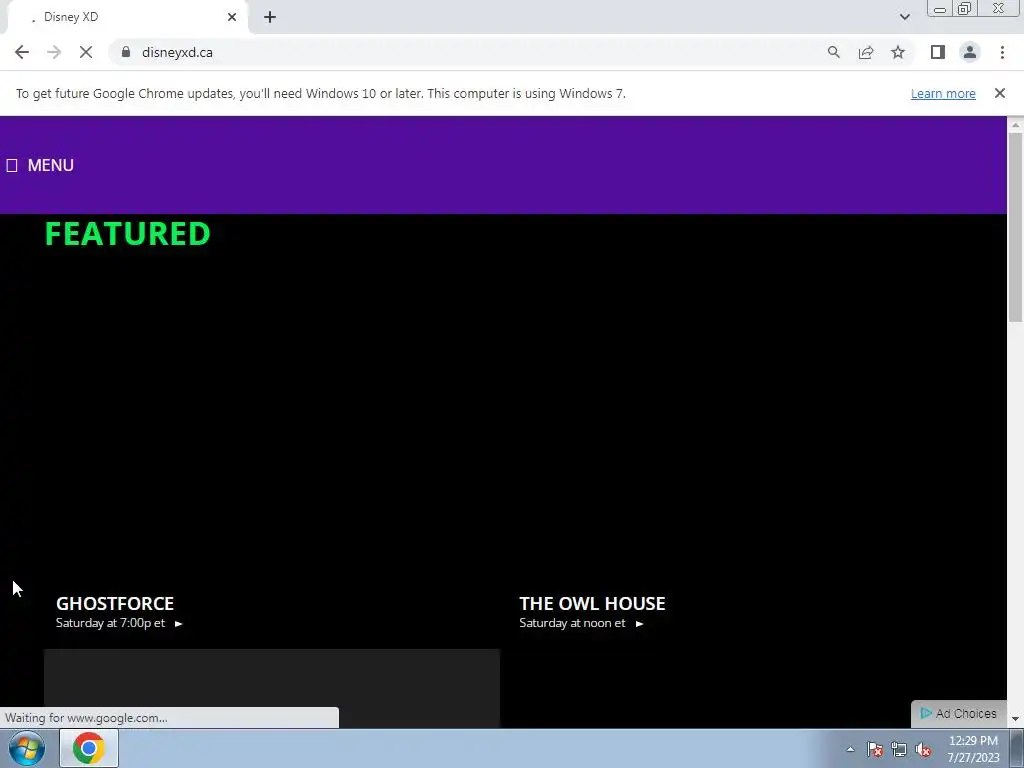The width and height of the screenshot is (1024, 768).
Task: Click the browser back arrow
Action: pyautogui.click(x=22, y=52)
